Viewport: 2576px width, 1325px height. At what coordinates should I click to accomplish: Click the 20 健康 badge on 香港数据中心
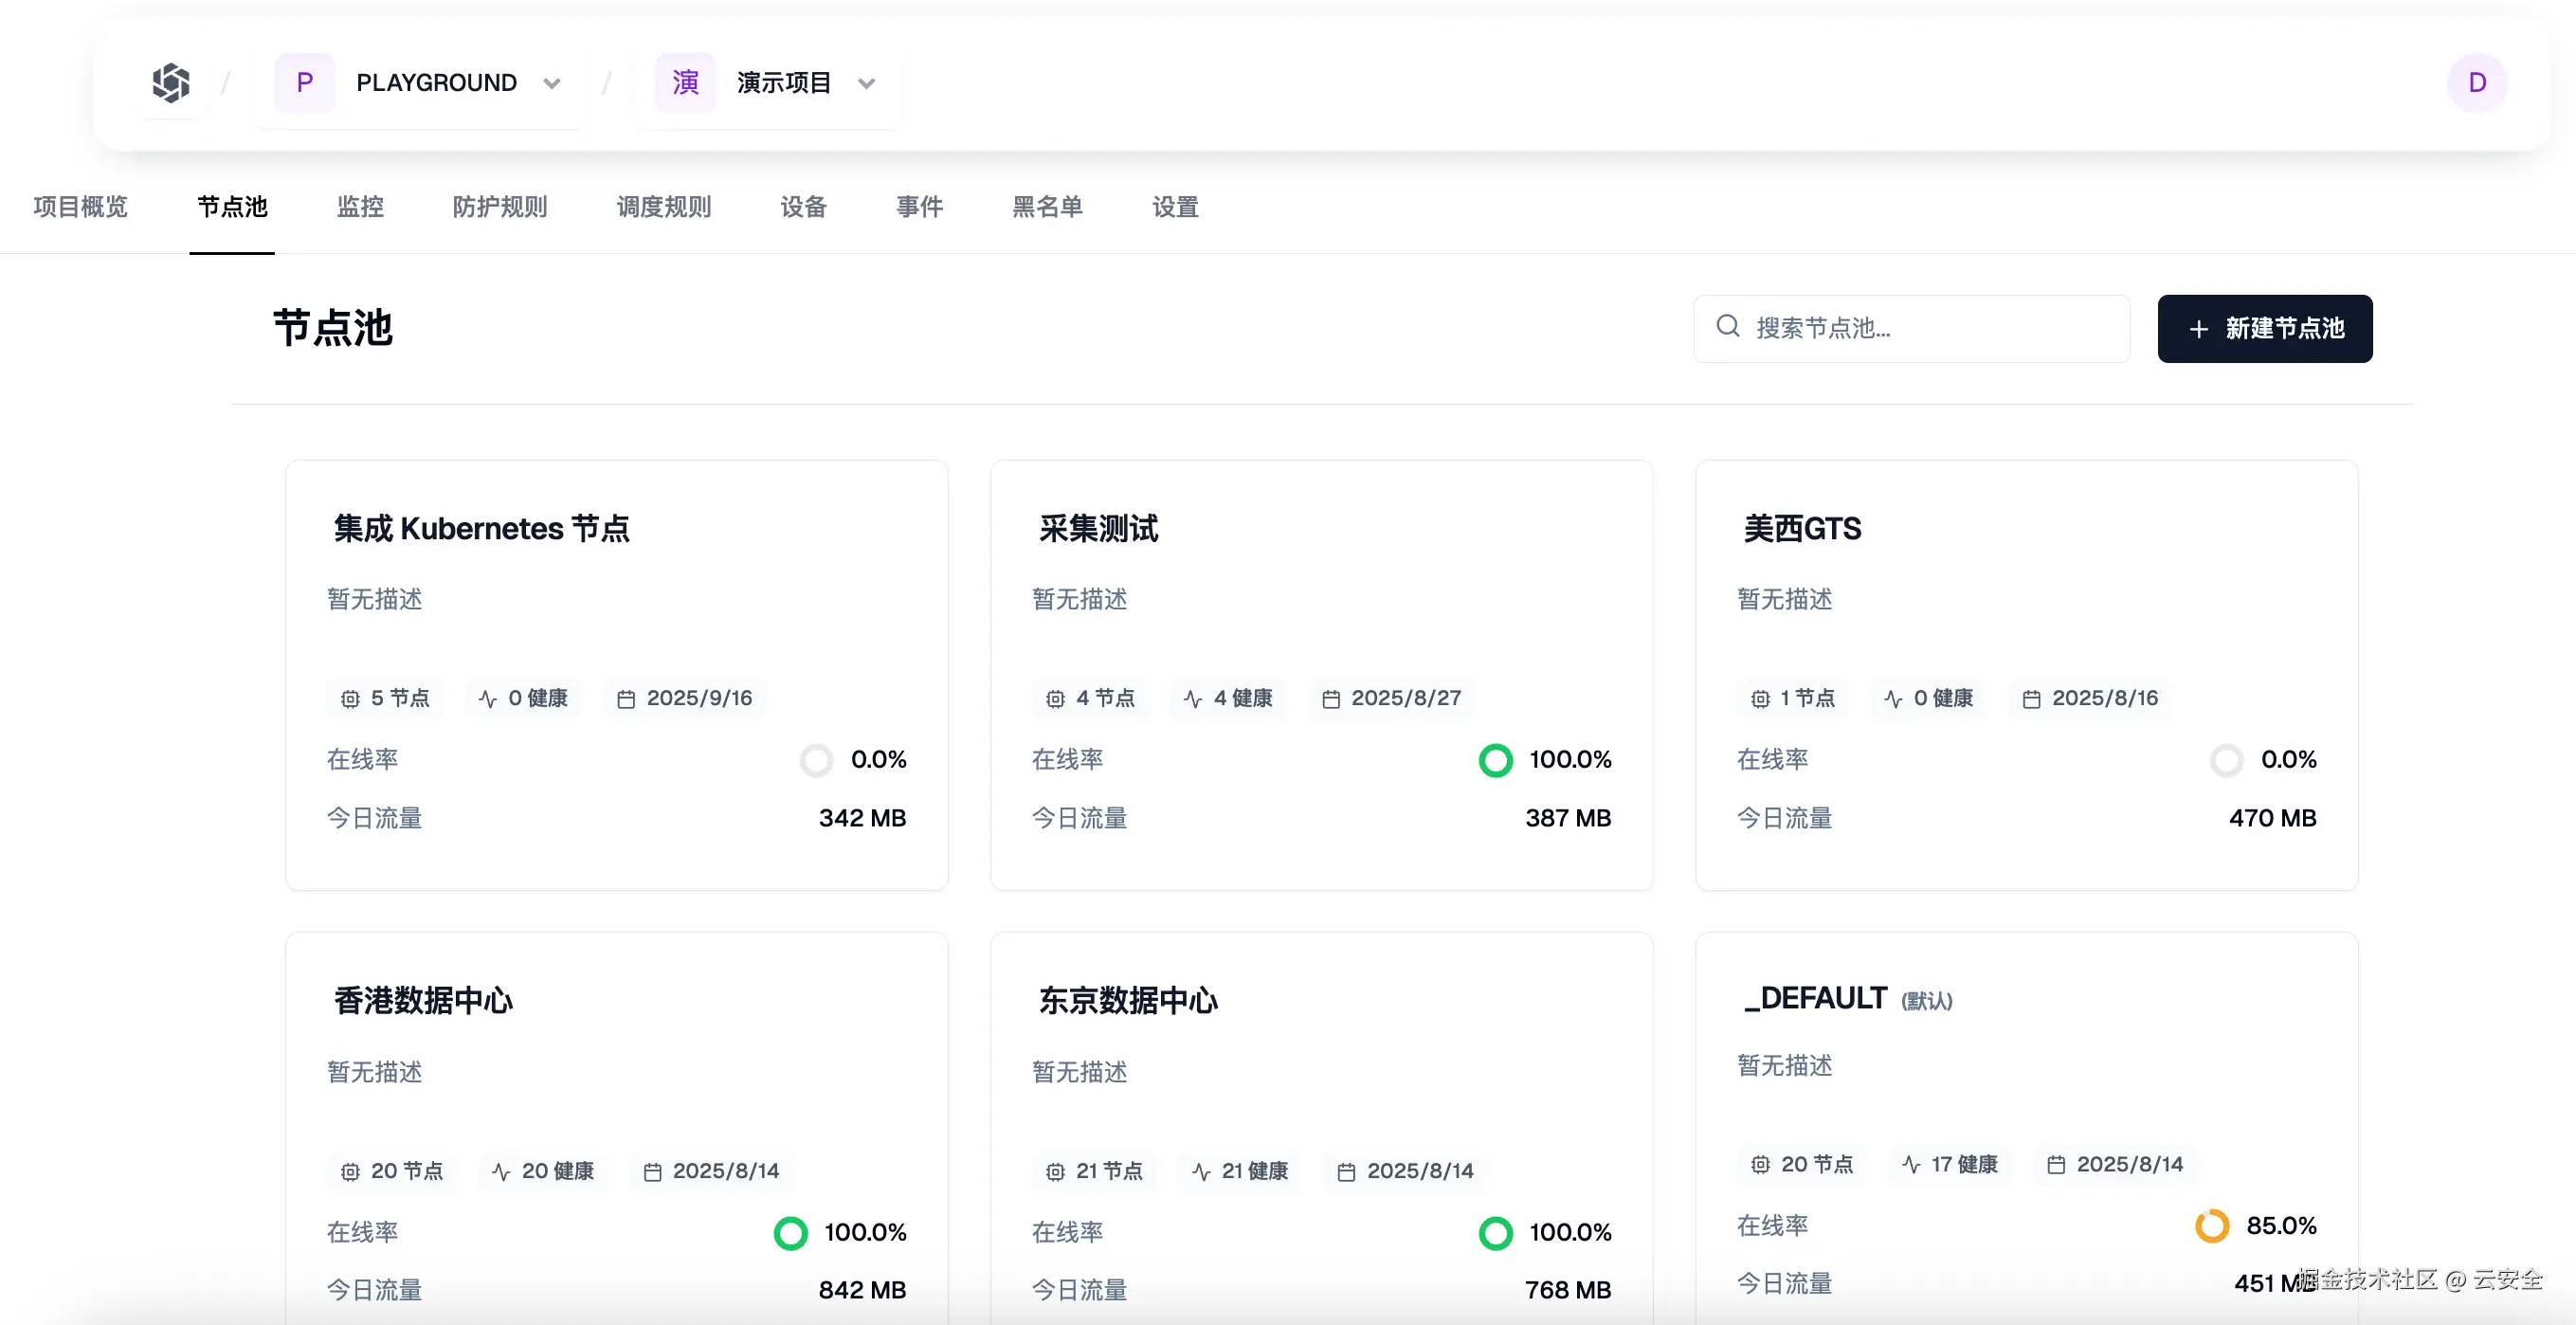(544, 1171)
